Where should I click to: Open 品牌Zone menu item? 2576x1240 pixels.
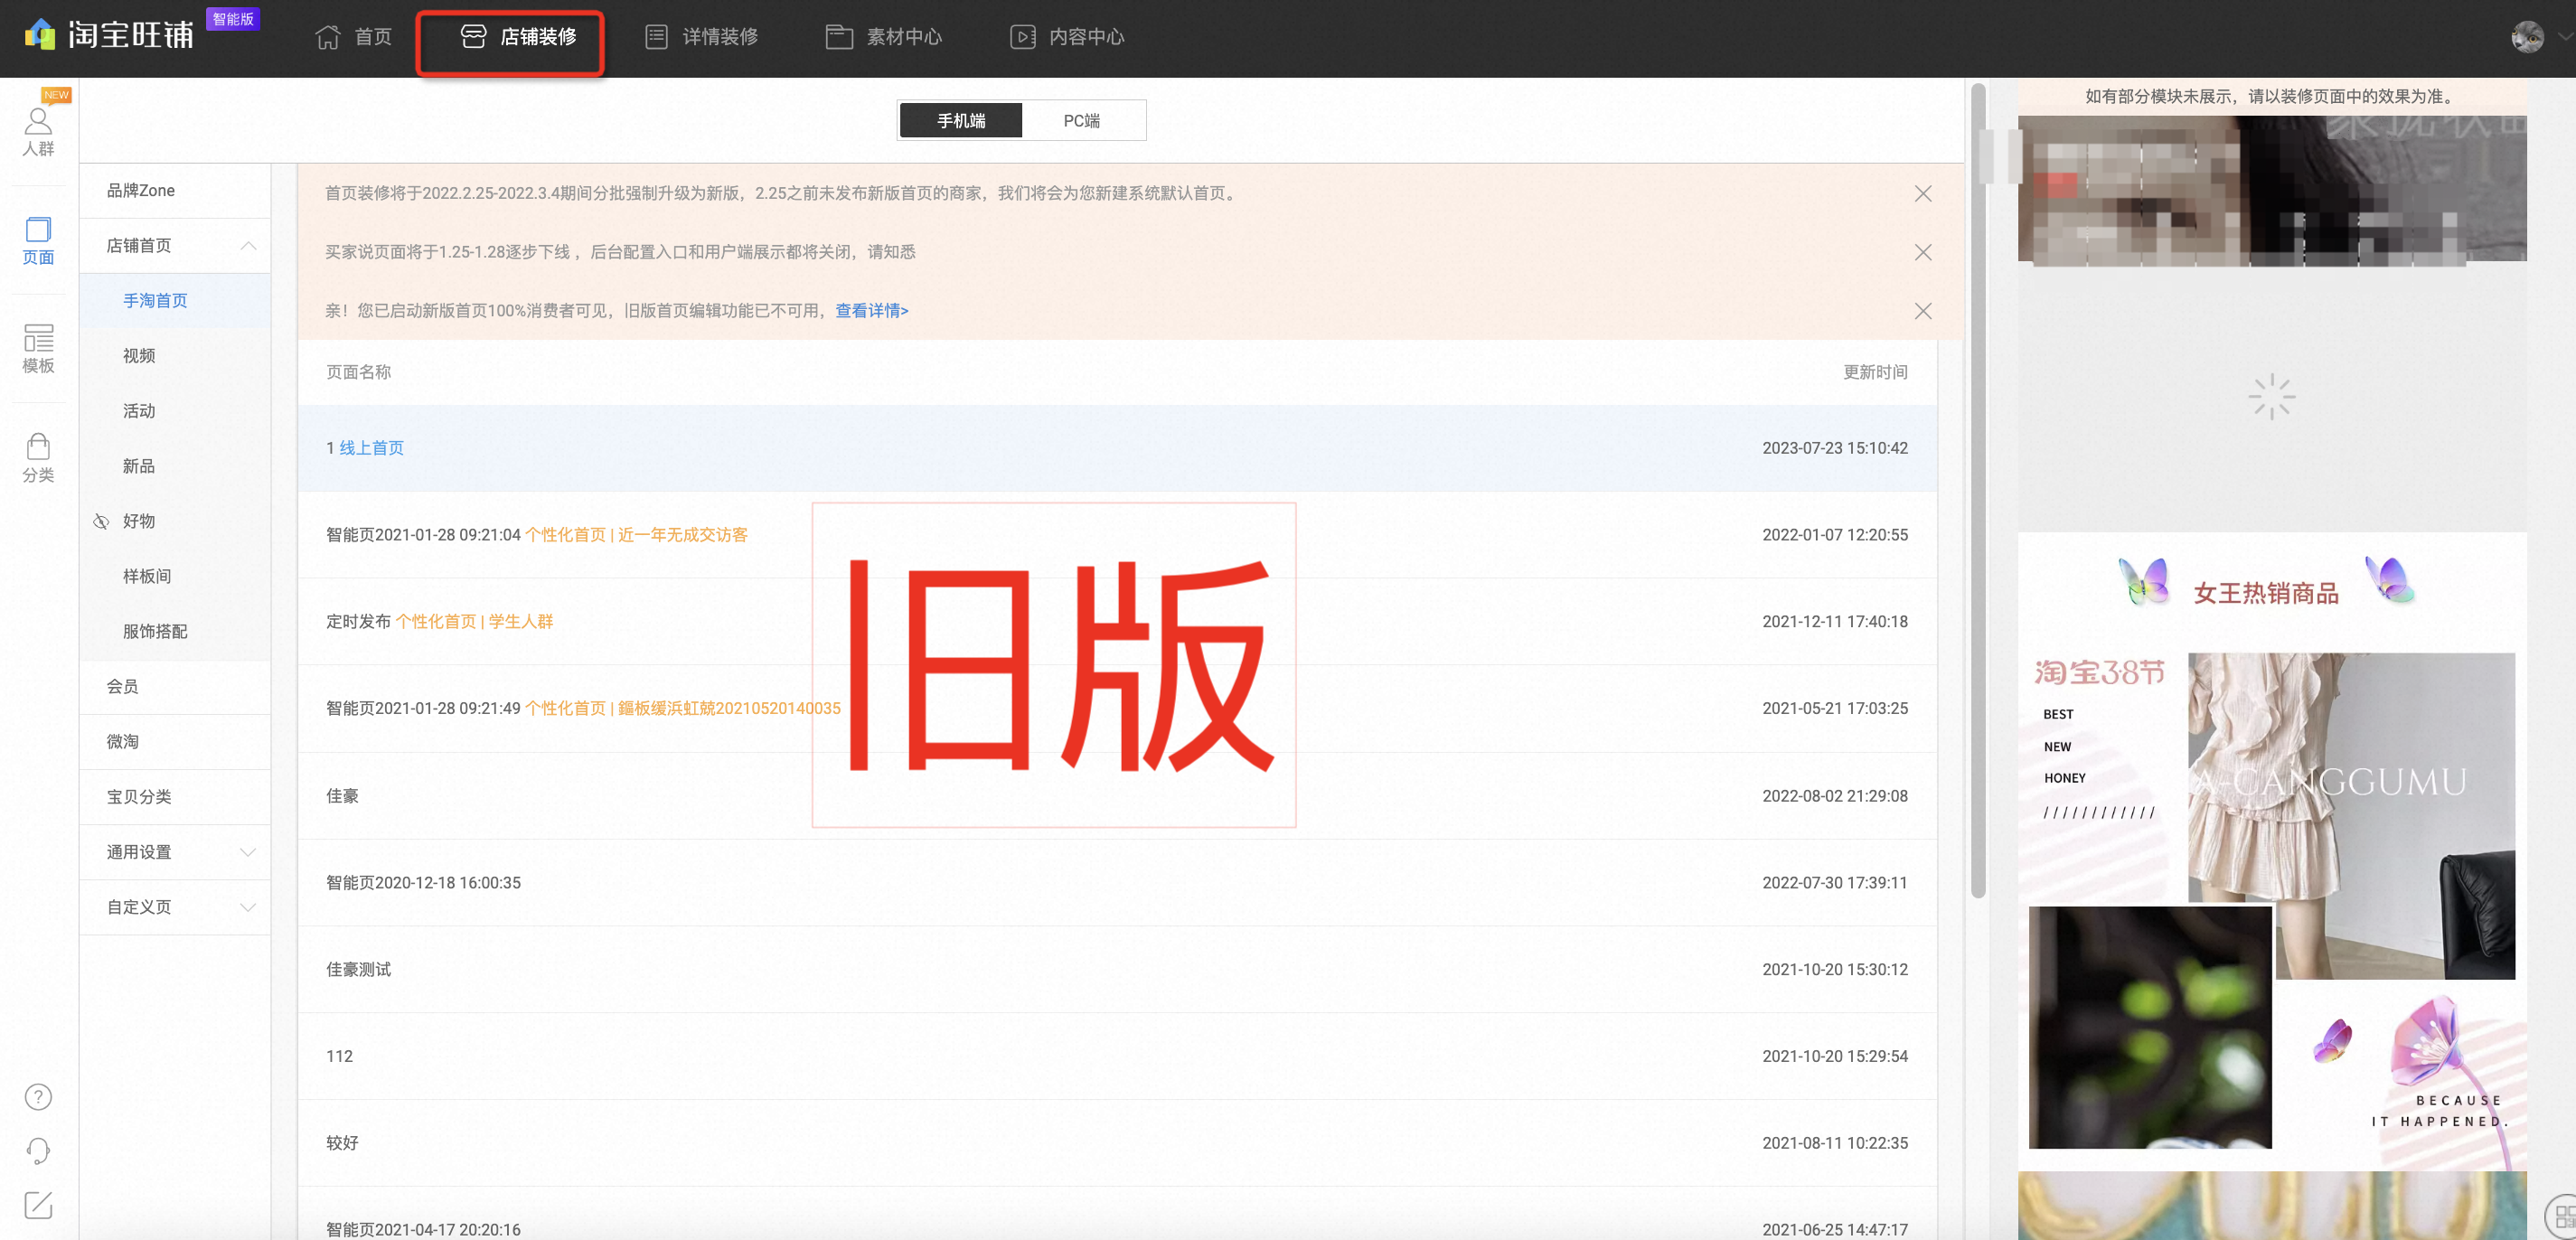(x=175, y=190)
